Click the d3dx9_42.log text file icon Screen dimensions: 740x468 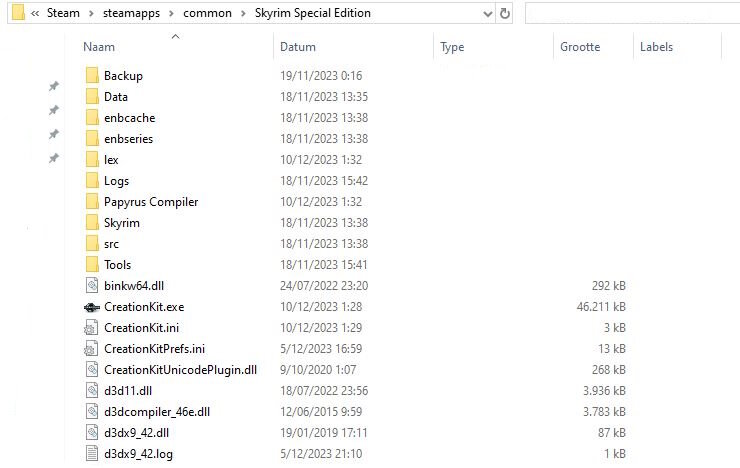tap(92, 453)
